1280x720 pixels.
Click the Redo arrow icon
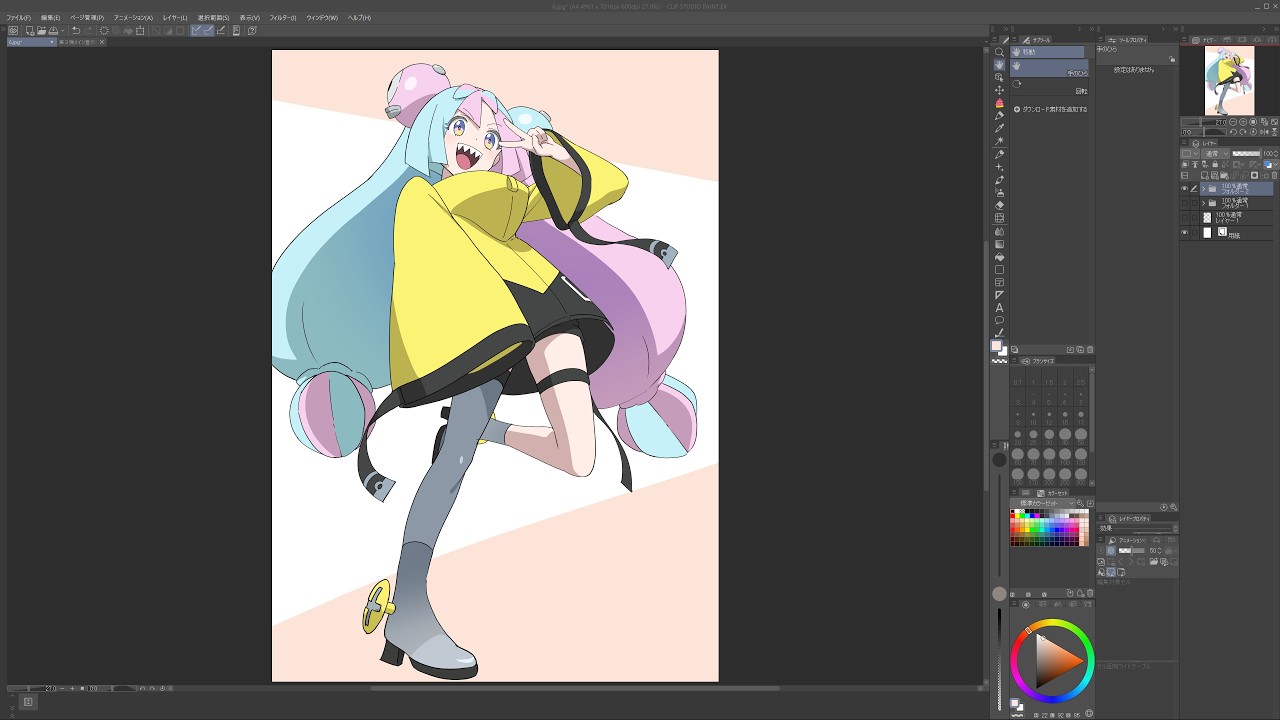[x=89, y=30]
